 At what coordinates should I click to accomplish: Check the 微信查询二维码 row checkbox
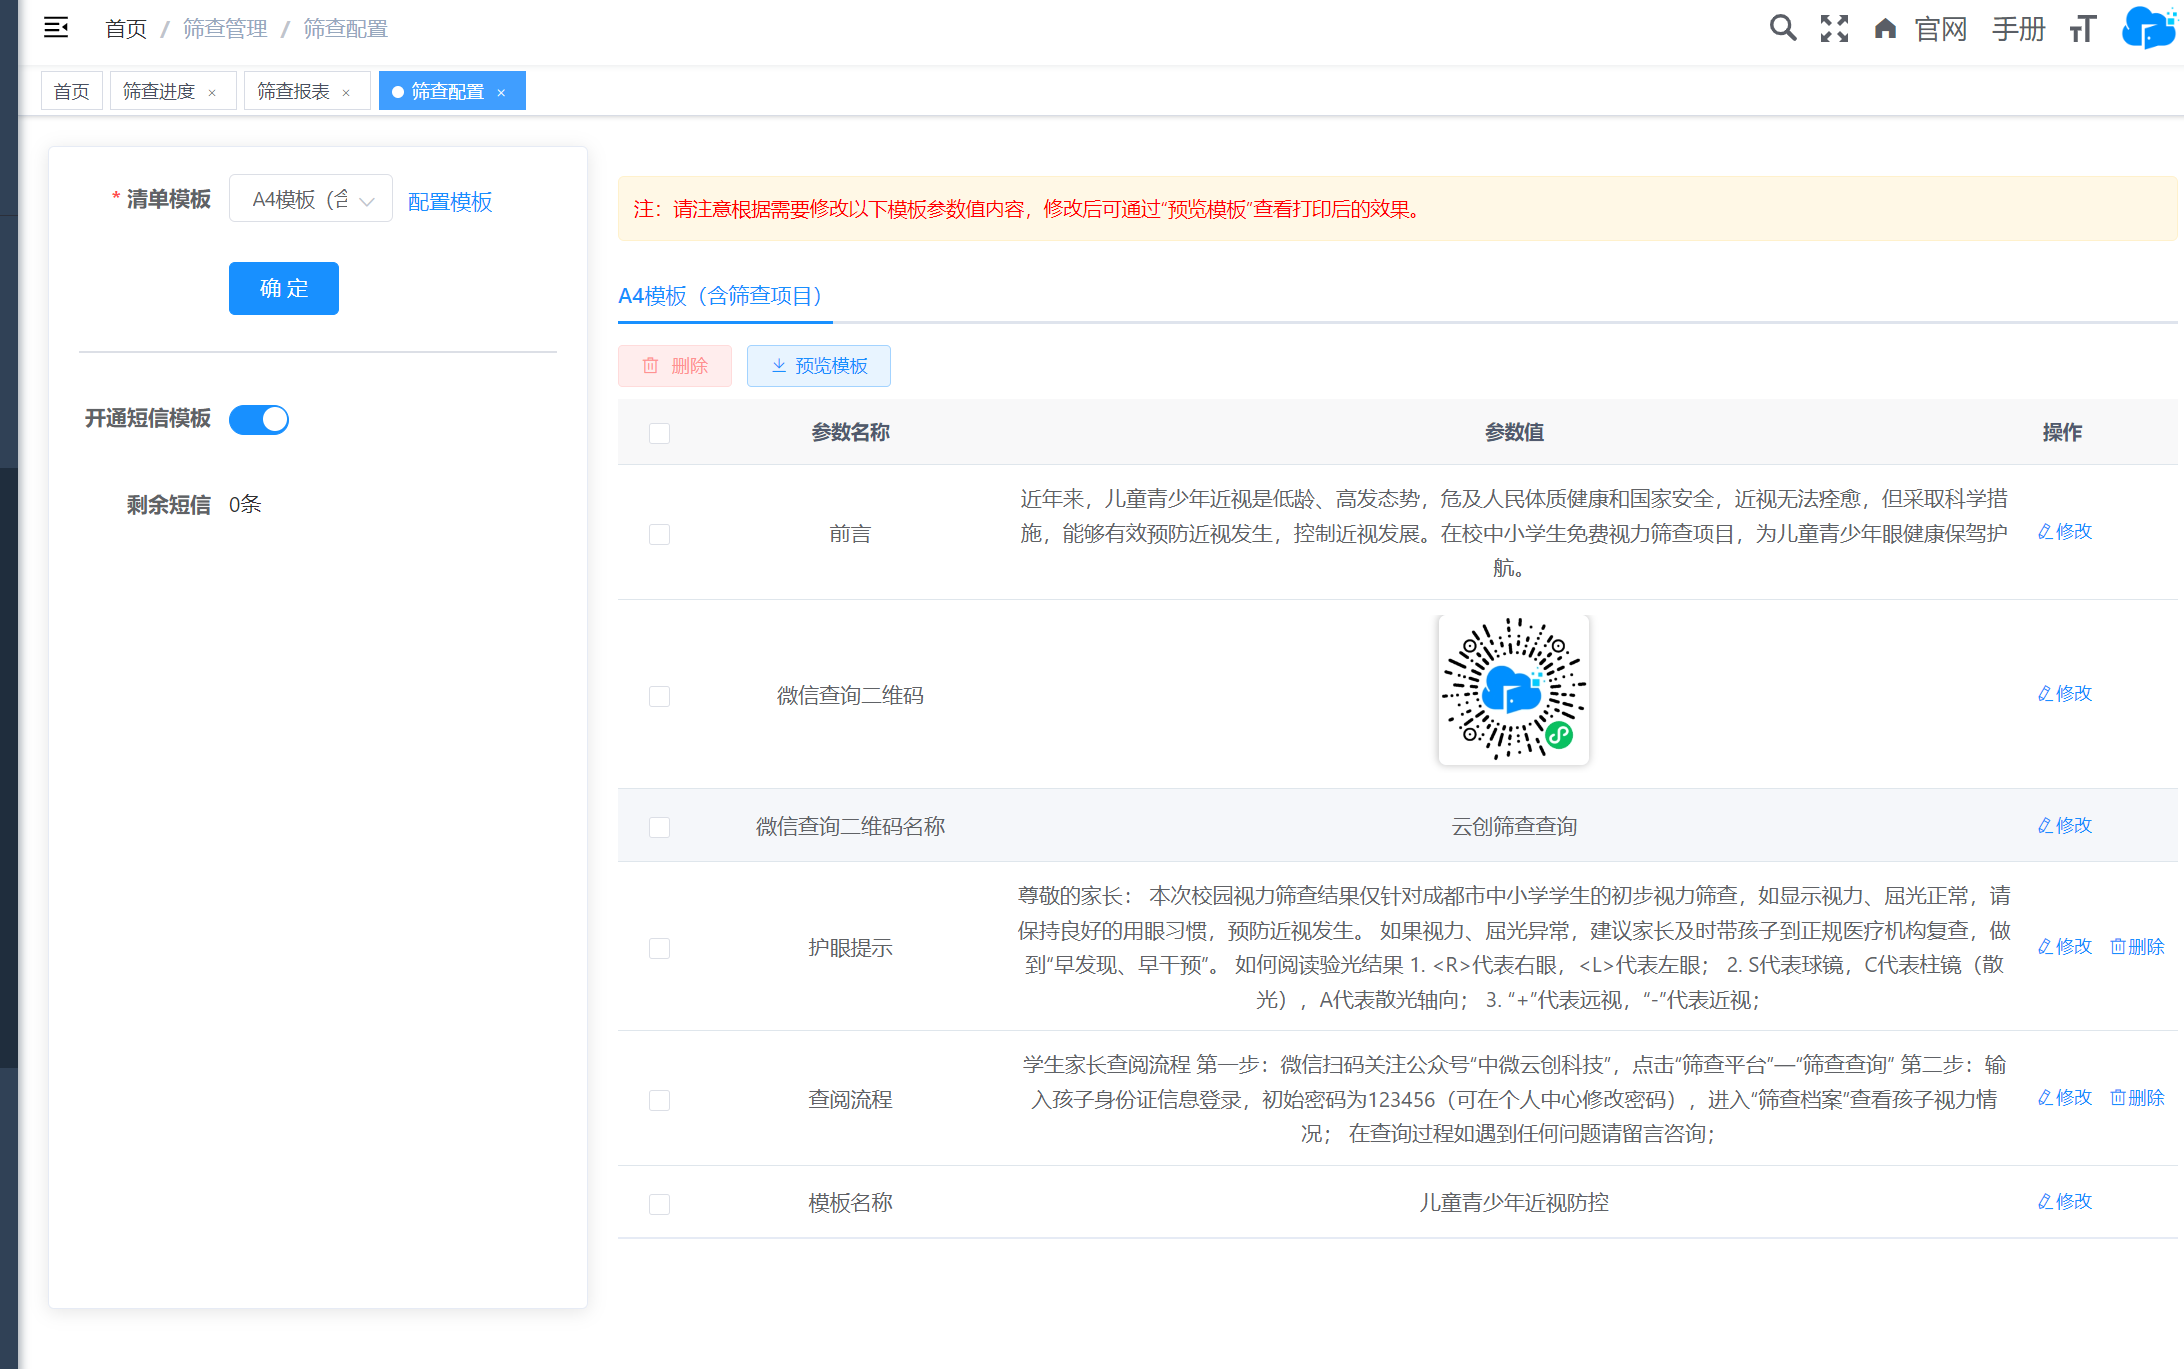659,696
